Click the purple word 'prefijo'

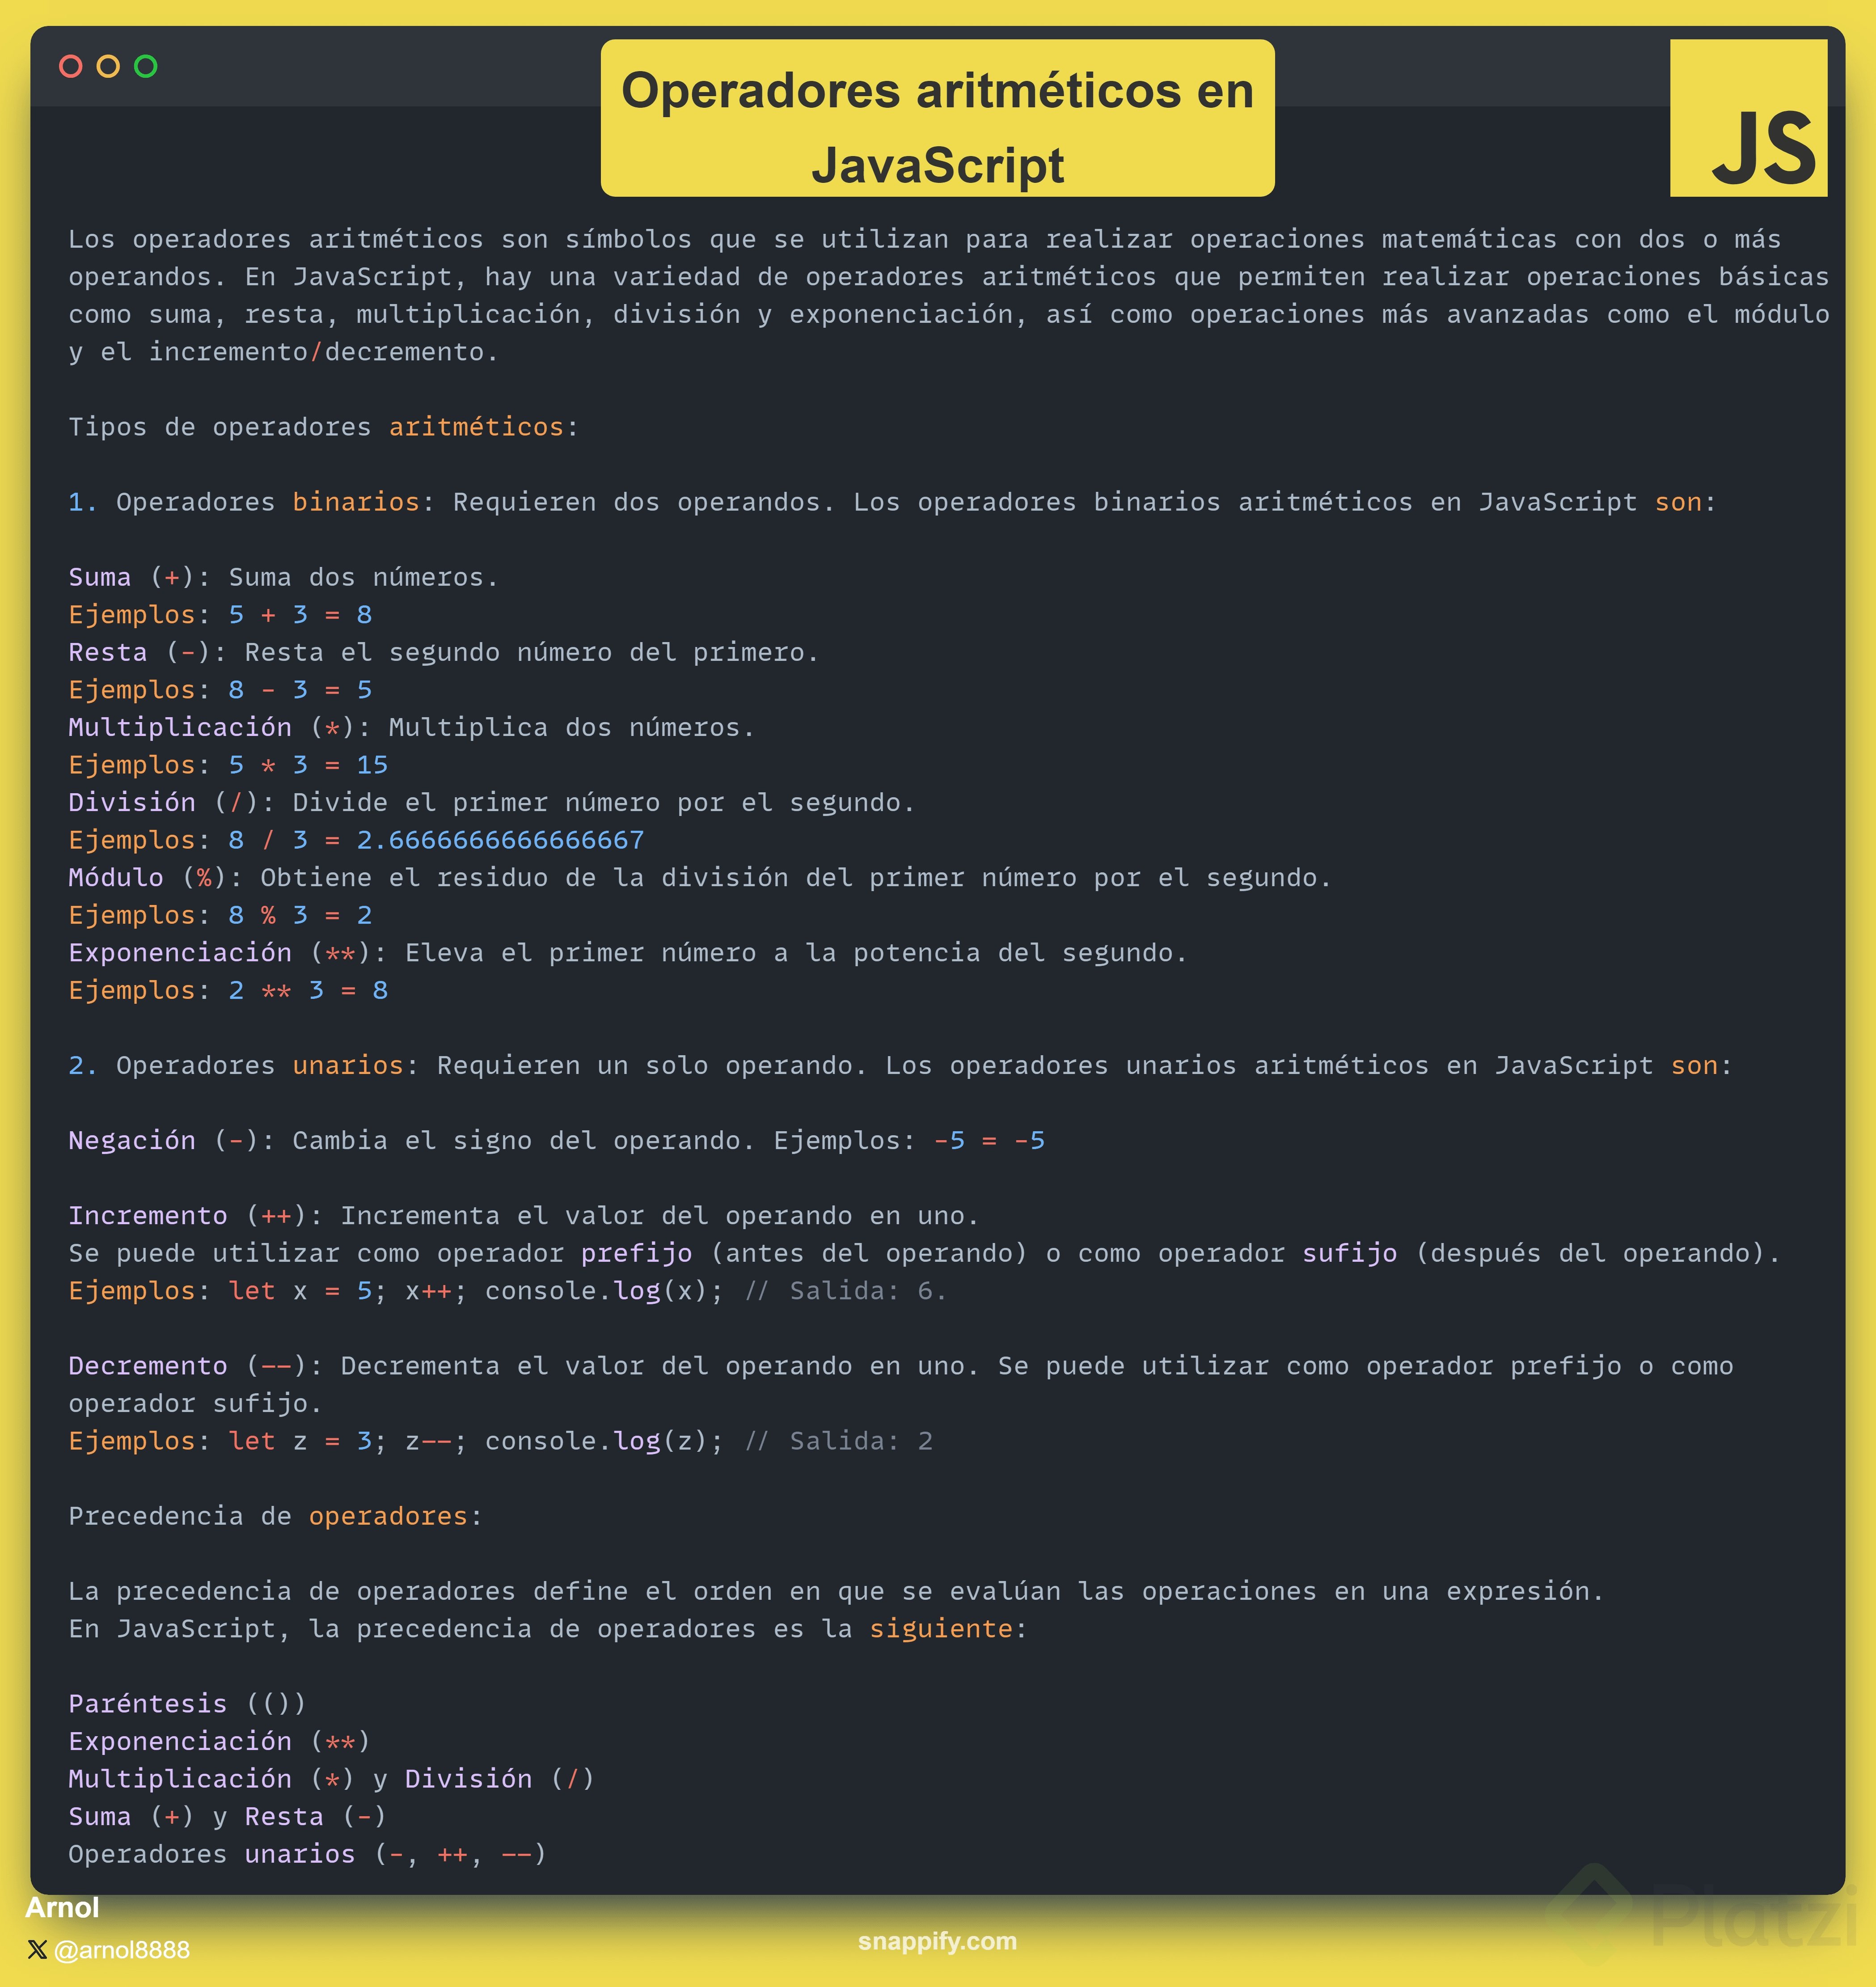coord(636,1253)
